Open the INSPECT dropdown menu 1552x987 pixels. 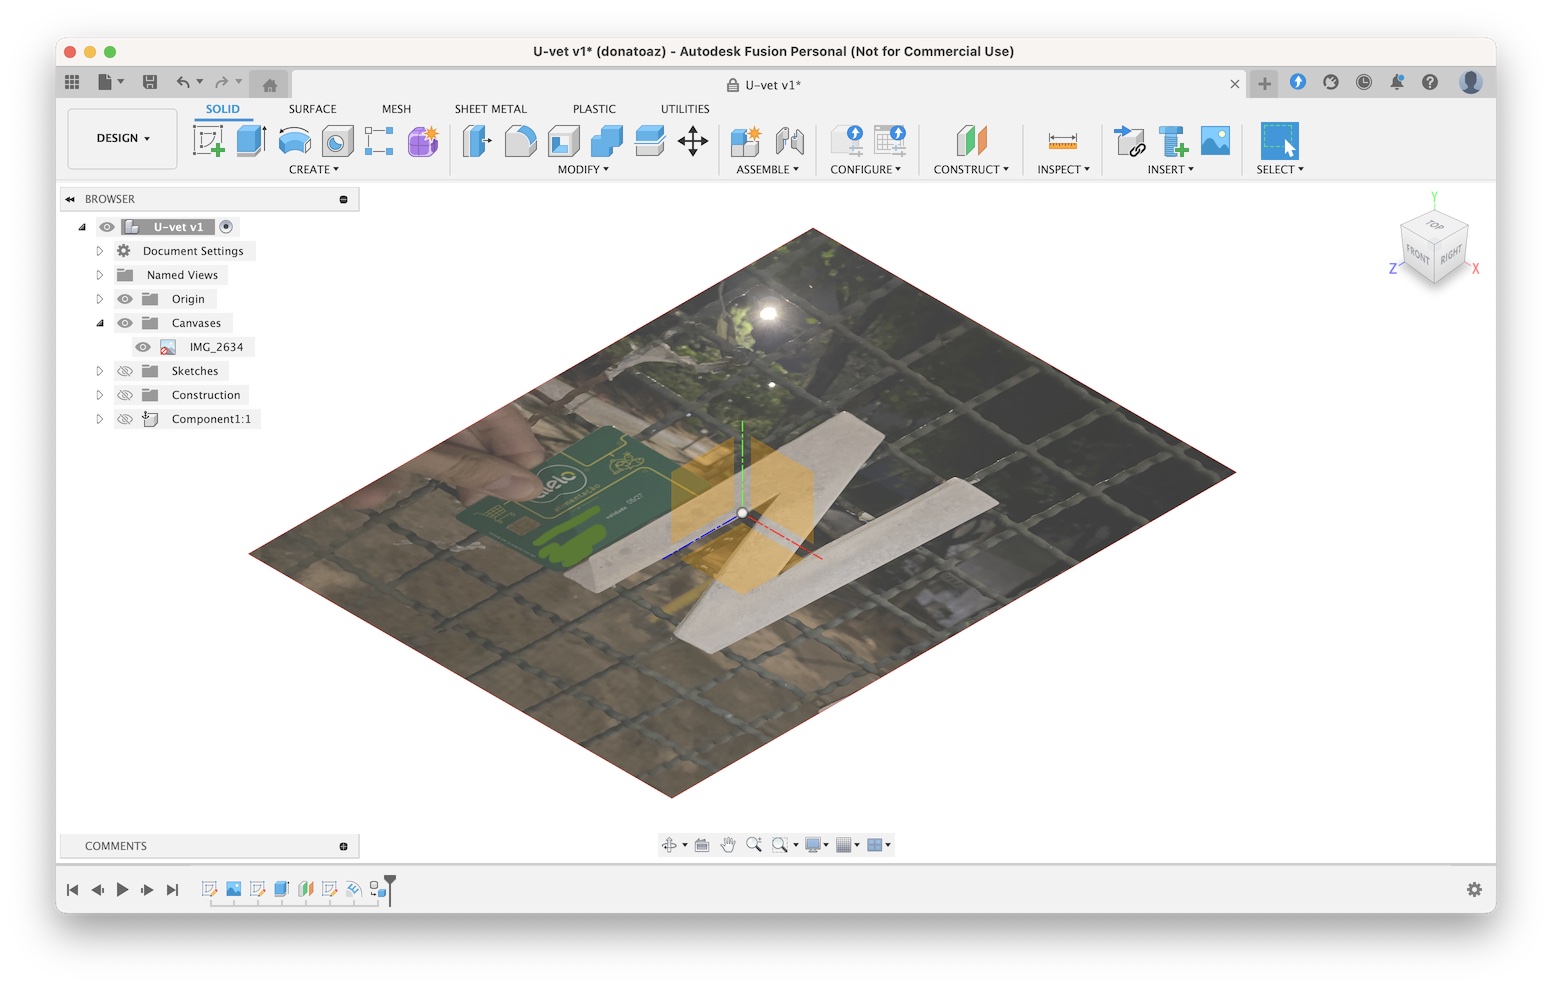coord(1063,170)
